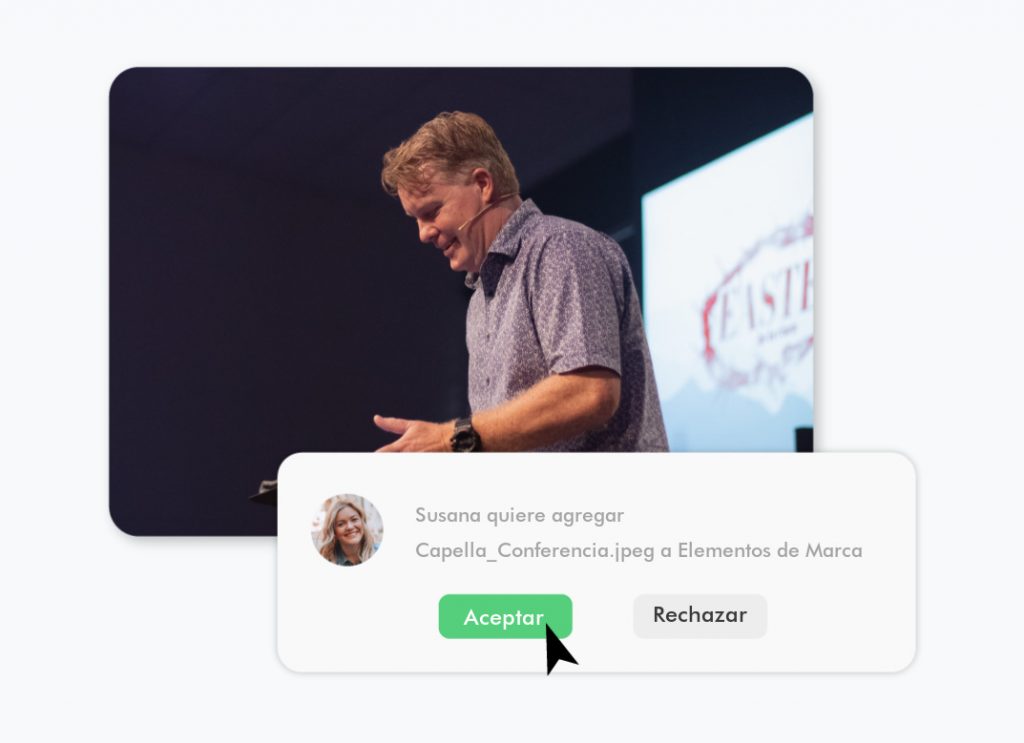Click the dark lectern edge in photo
The image size is (1024, 743).
coord(264,493)
